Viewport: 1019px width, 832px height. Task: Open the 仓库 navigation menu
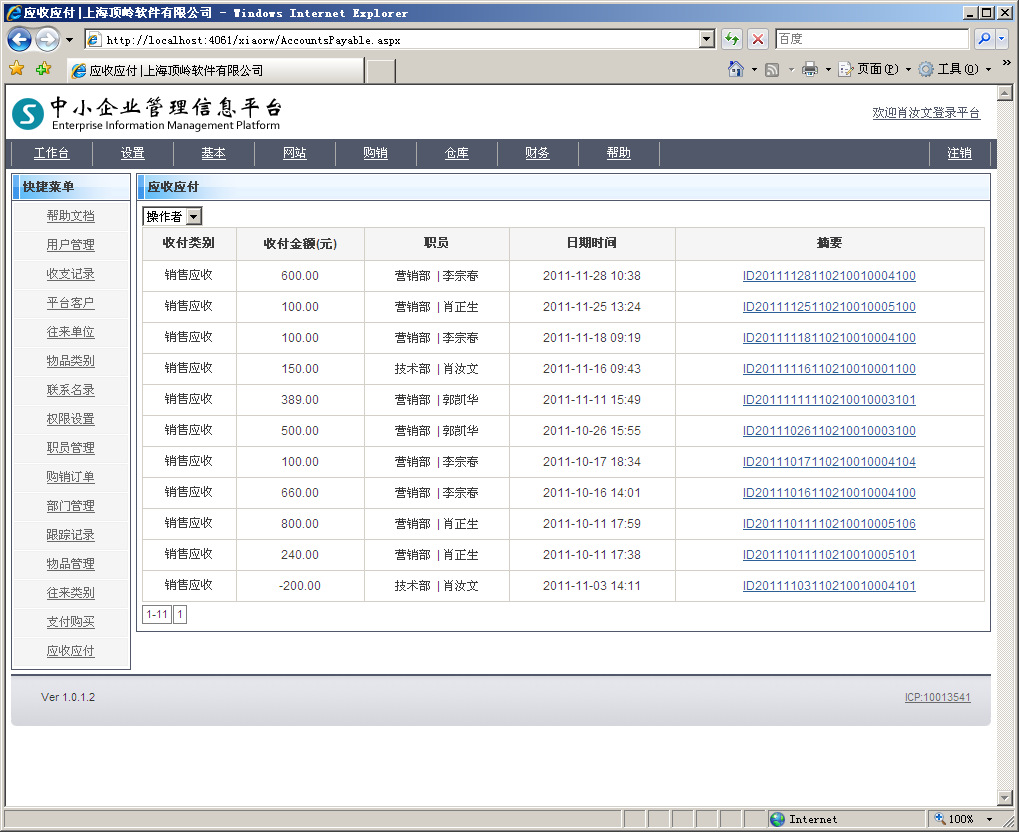point(456,153)
